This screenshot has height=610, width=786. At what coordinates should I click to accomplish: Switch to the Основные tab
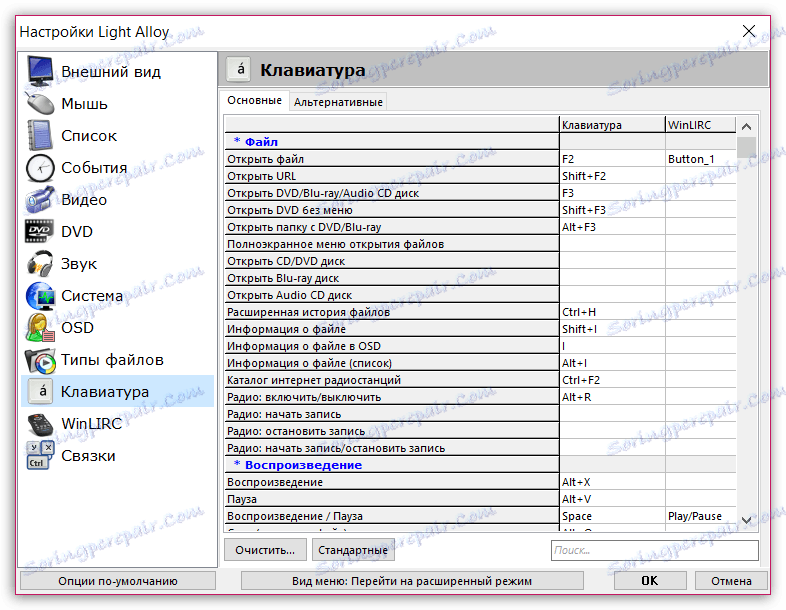[254, 101]
